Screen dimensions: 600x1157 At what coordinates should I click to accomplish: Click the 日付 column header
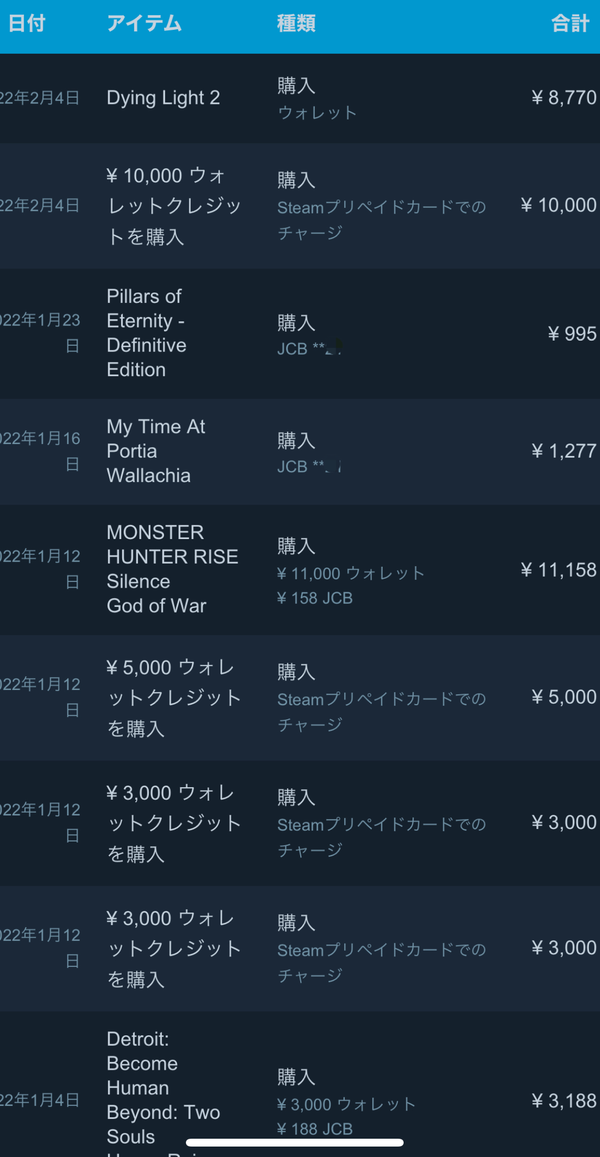coord(27,24)
